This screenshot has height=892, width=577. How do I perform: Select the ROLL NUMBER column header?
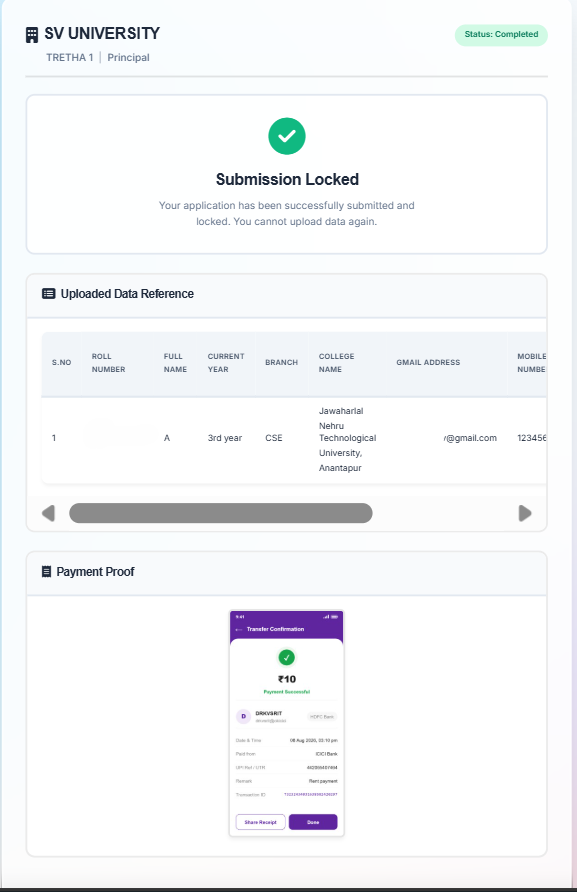pyautogui.click(x=109, y=362)
